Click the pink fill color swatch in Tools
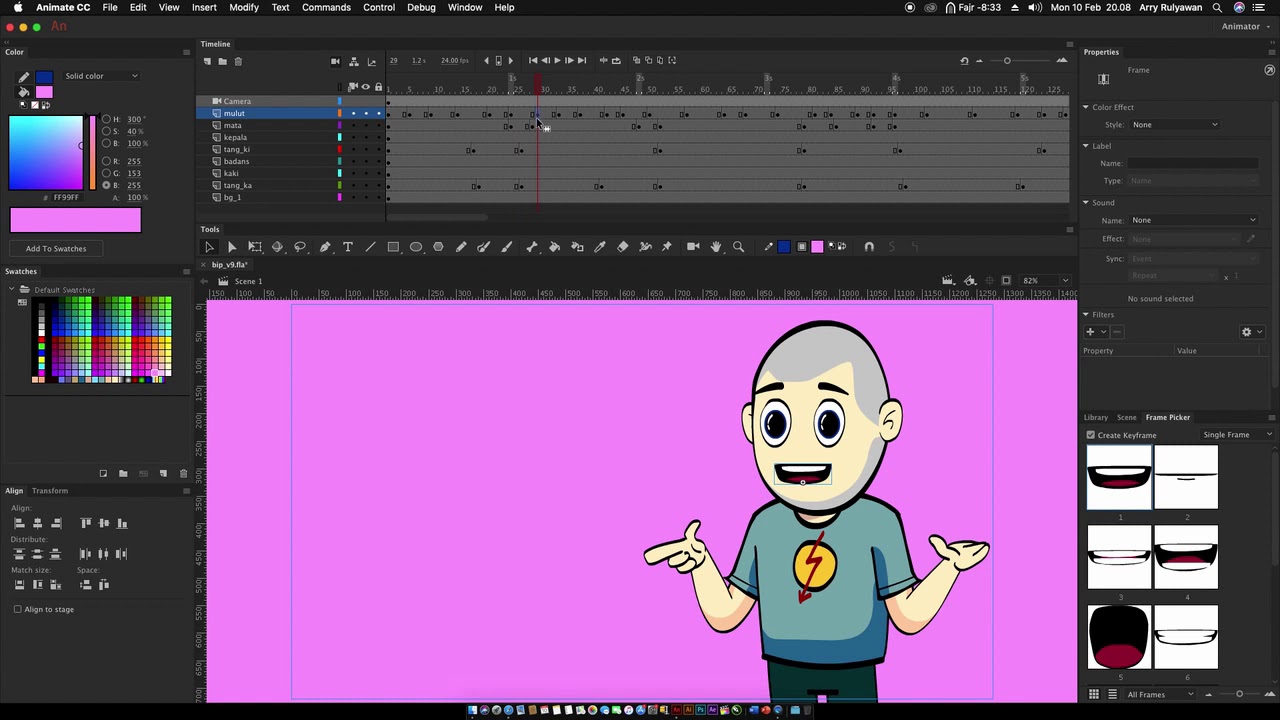The height and width of the screenshot is (720, 1280). 817,247
